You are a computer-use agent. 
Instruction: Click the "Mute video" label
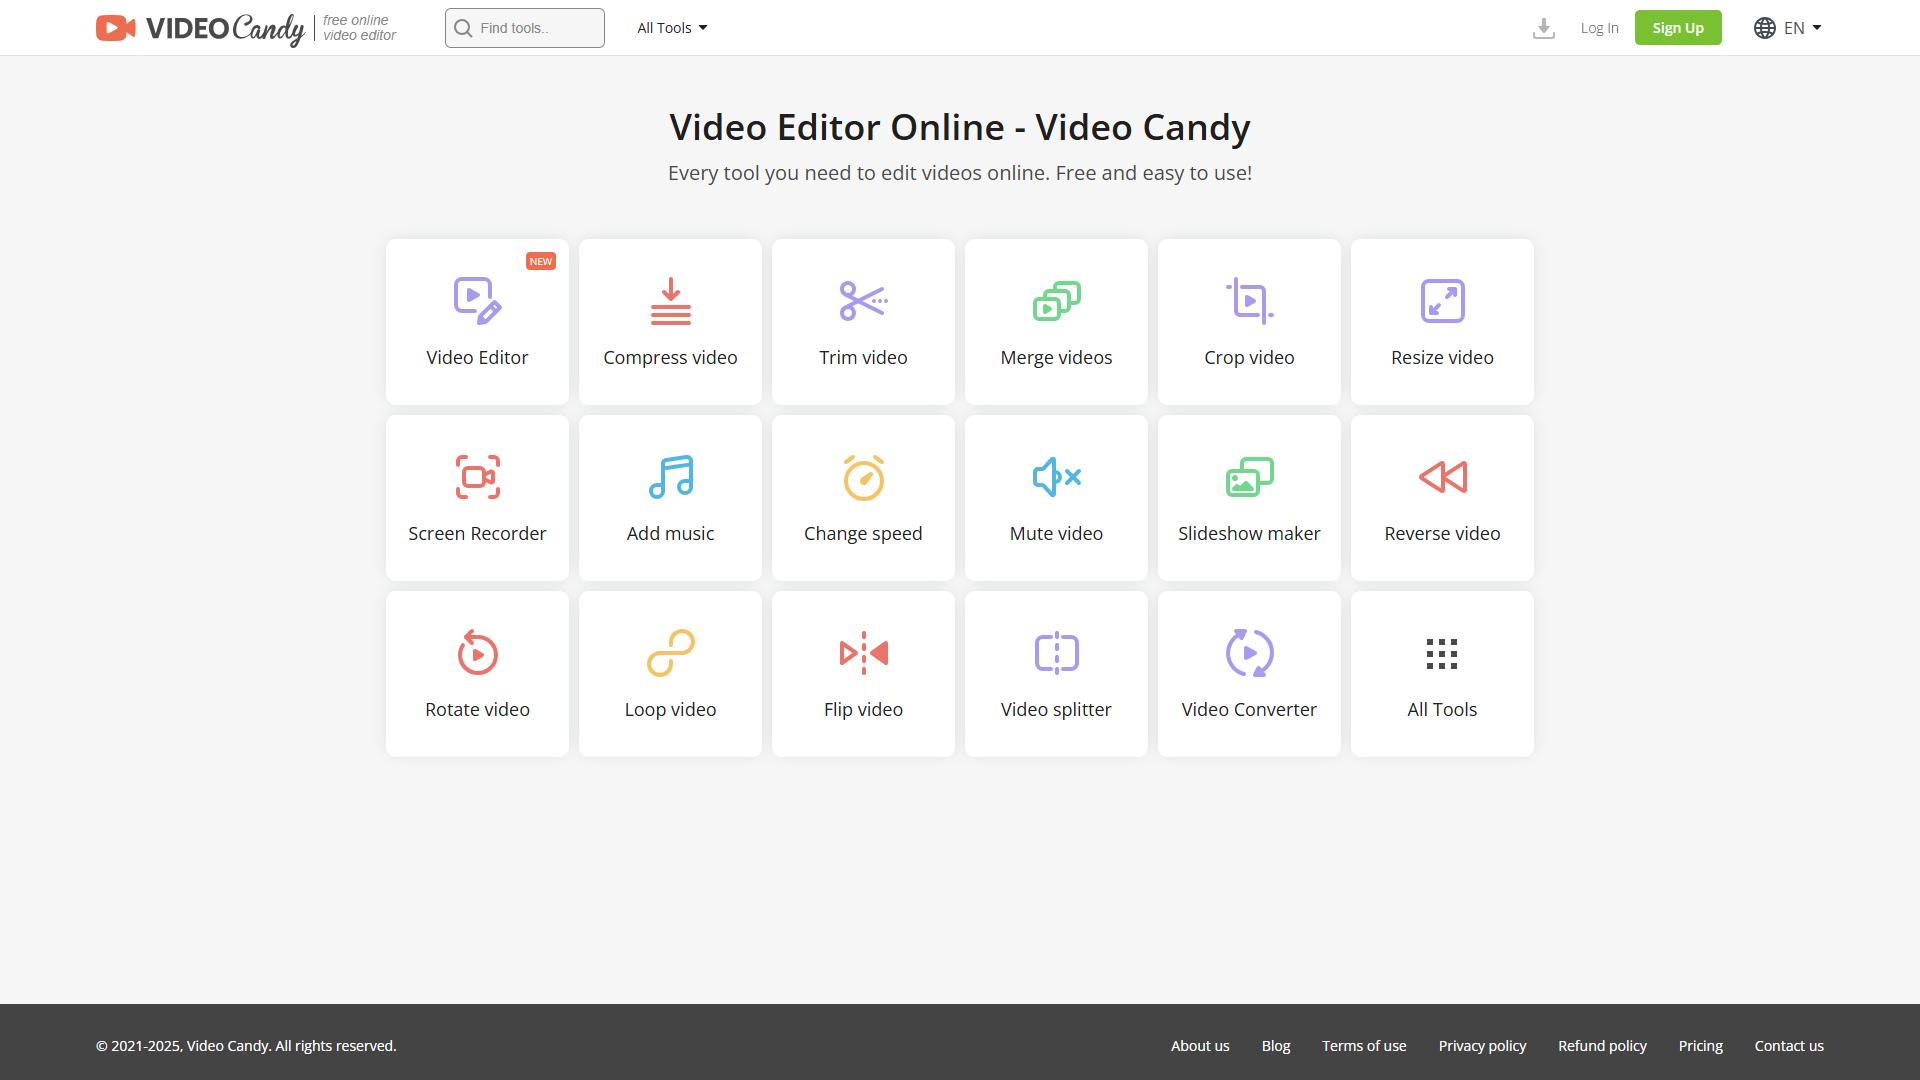coord(1056,534)
